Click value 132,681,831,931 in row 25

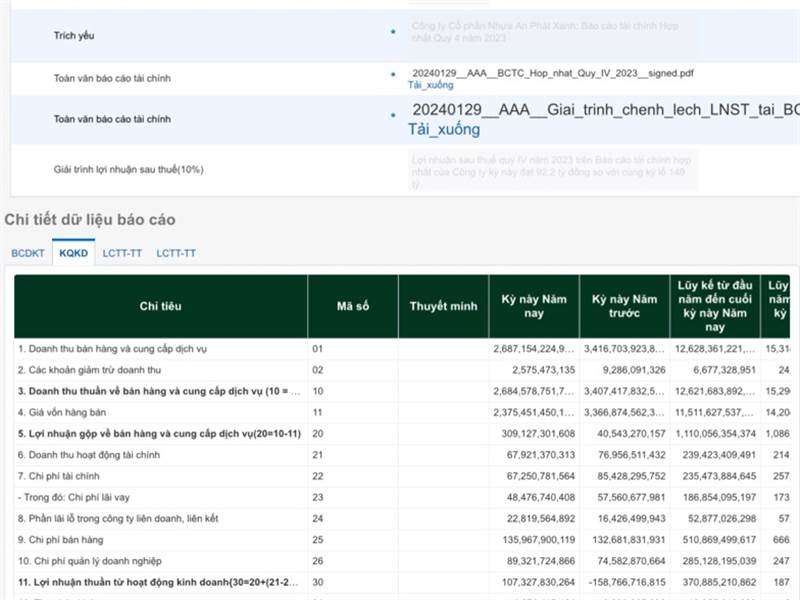(629, 540)
